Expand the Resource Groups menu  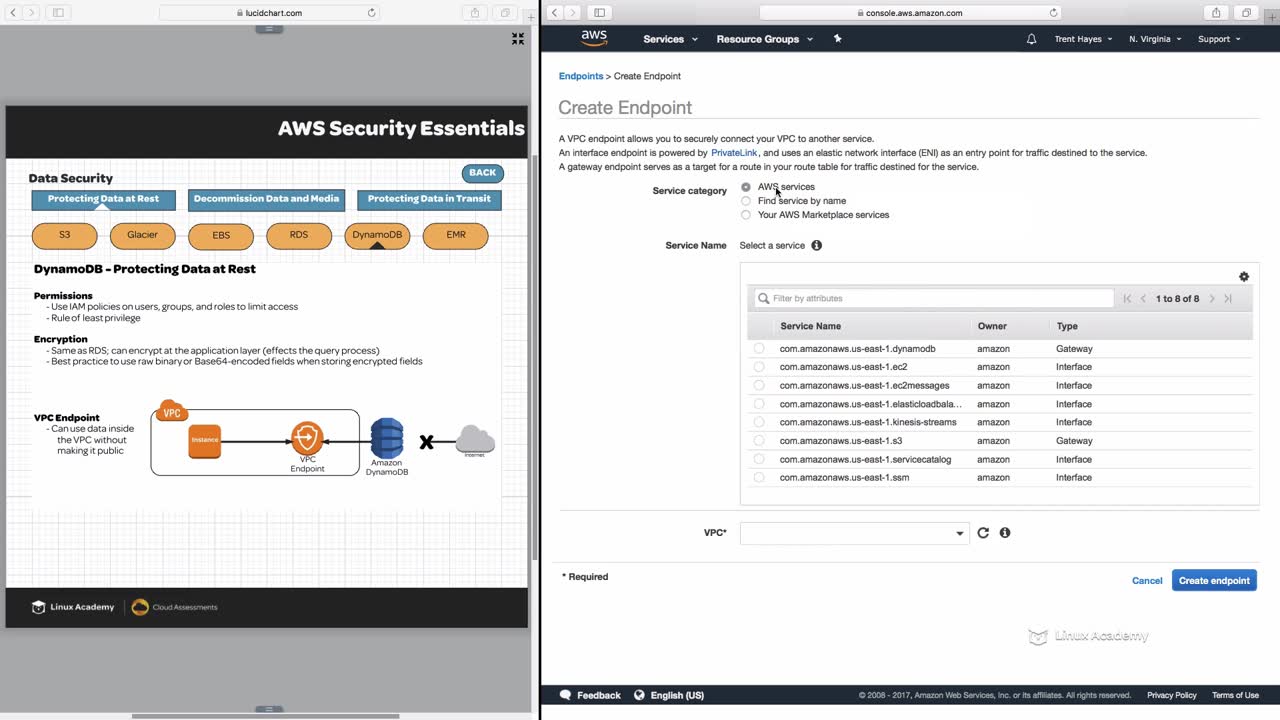click(x=765, y=39)
